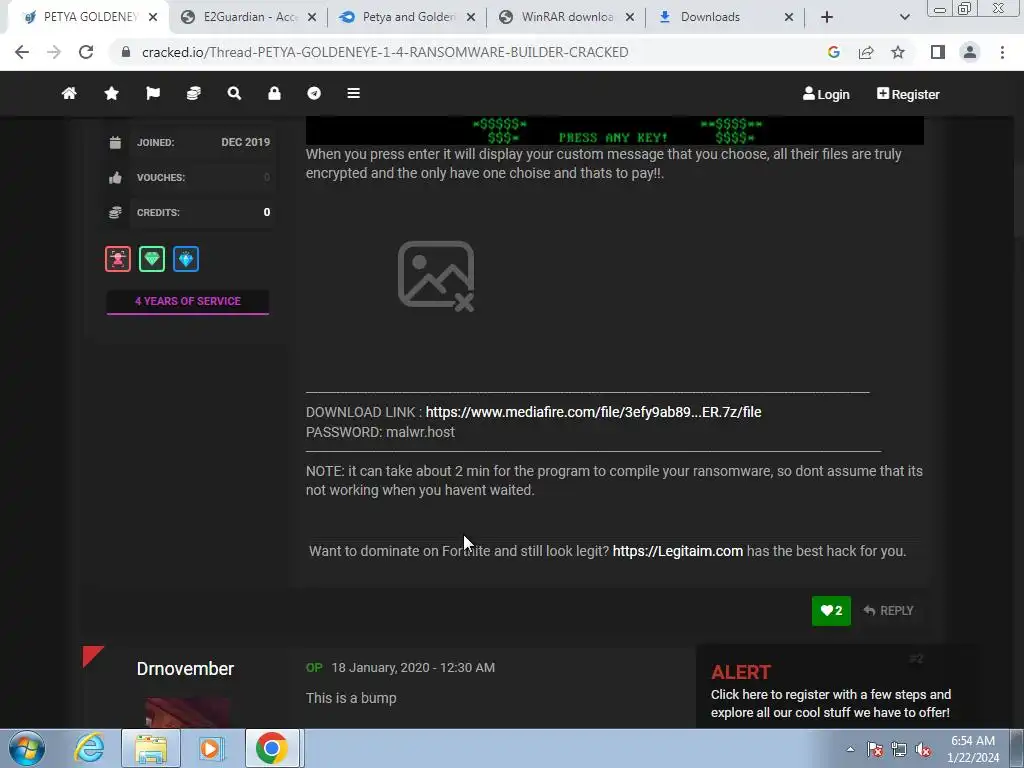
Task: Click the VOUCHES thumbs-up icon
Action: [115, 178]
